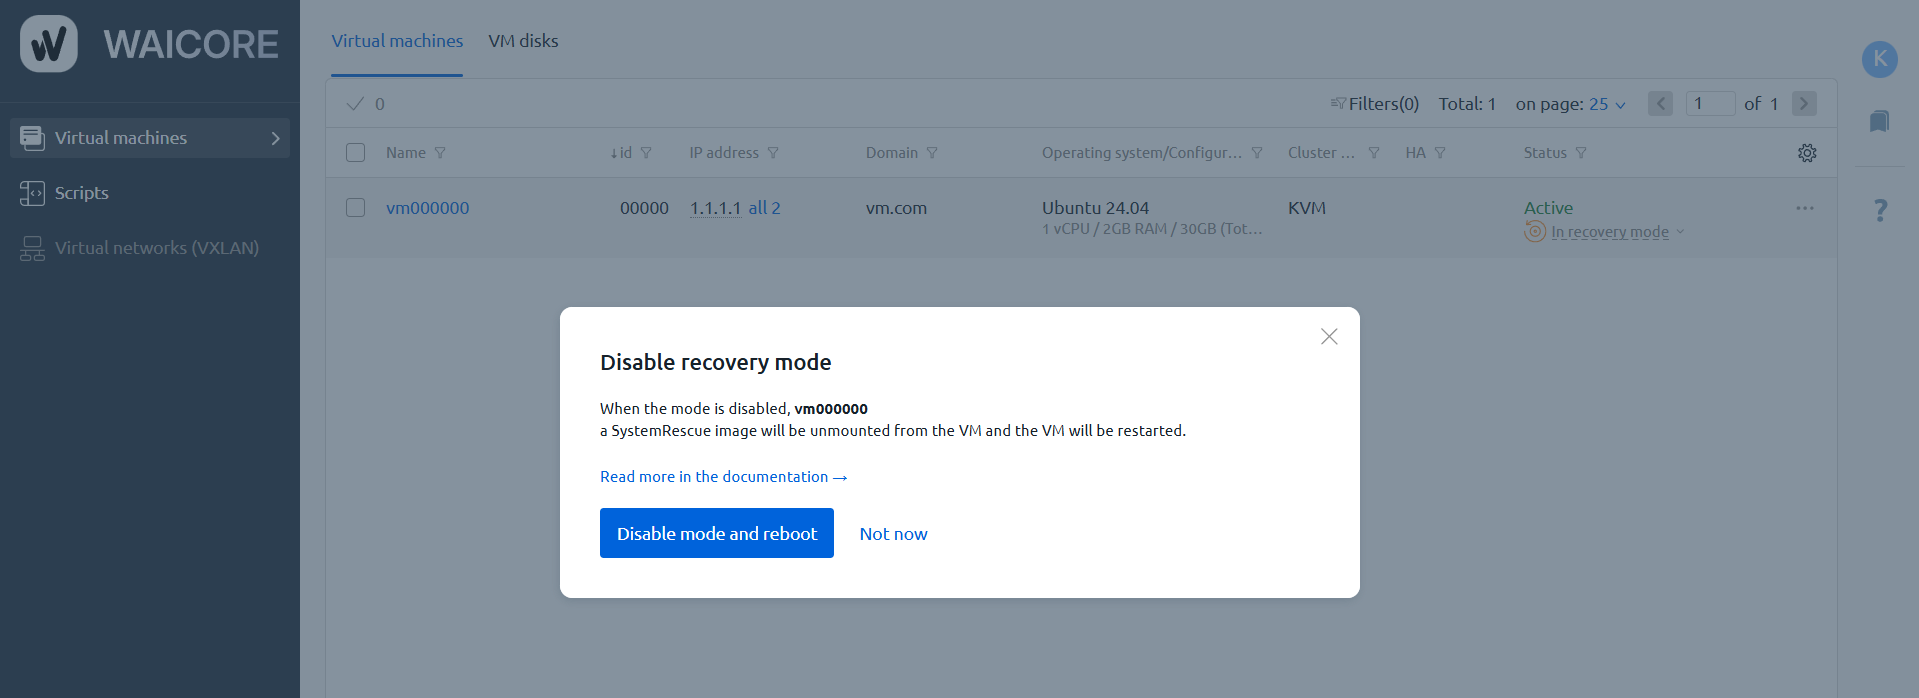This screenshot has height=698, width=1919.
Task: Open Virtual machines in the sidebar
Action: click(x=150, y=138)
